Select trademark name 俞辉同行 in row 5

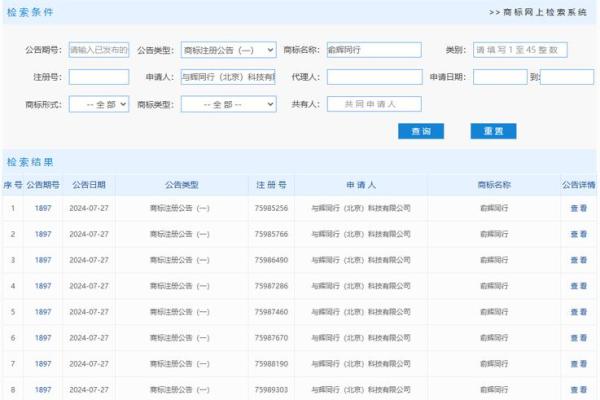pyautogui.click(x=494, y=312)
